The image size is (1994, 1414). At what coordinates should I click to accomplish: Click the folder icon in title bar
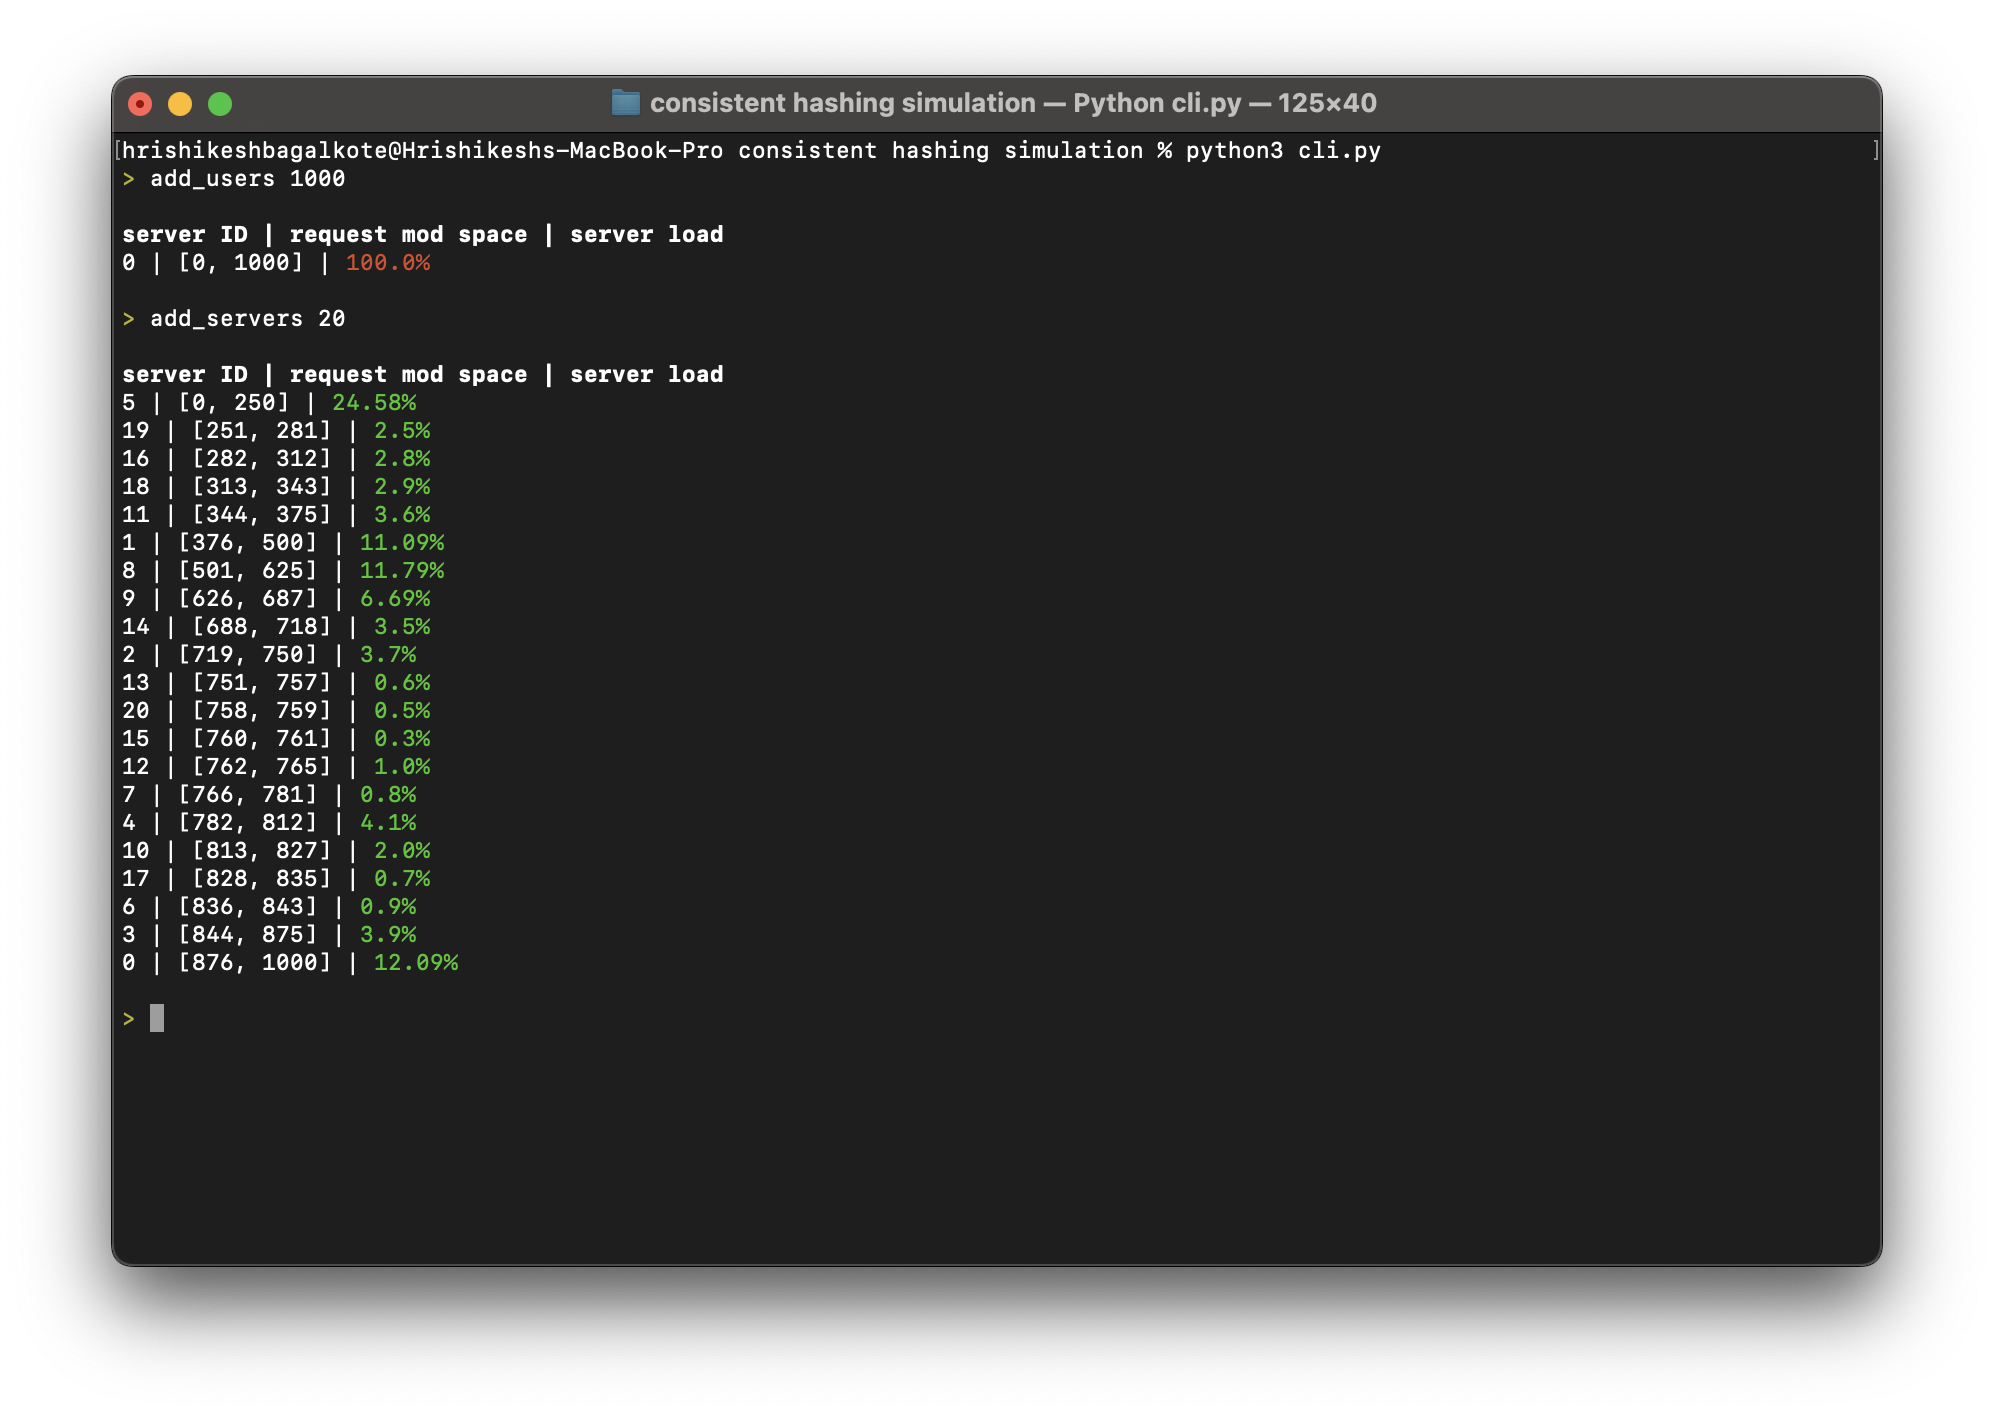tap(625, 103)
